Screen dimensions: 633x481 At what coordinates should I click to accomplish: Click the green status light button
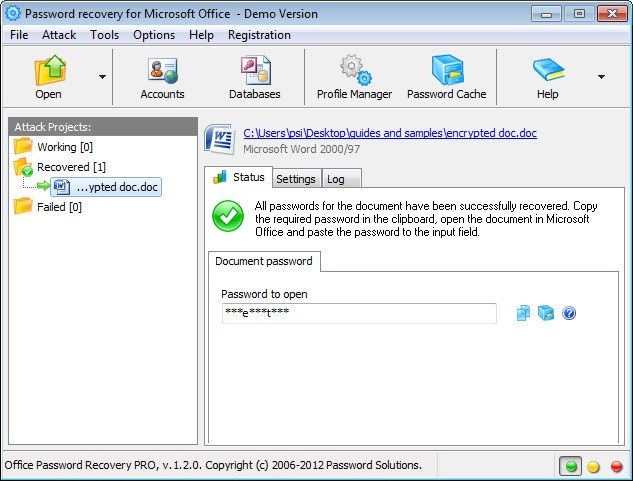(x=571, y=466)
